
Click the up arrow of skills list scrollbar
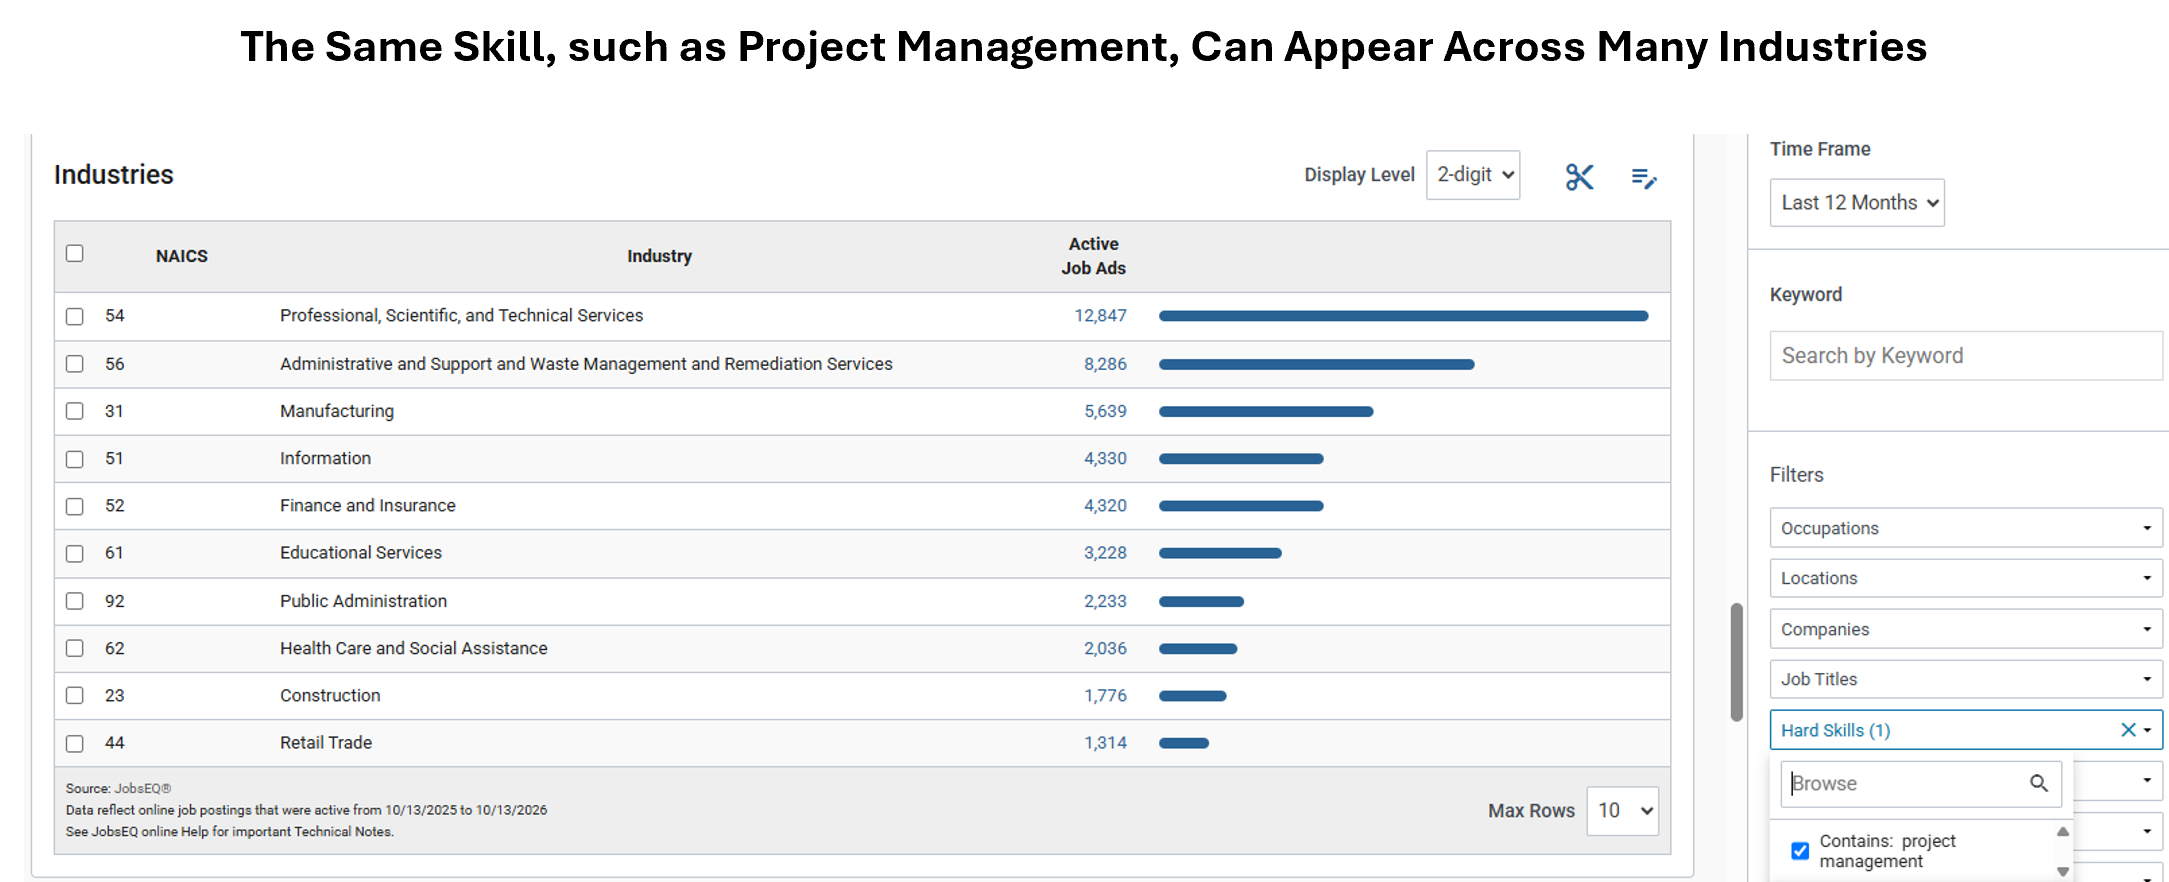point(2062,832)
